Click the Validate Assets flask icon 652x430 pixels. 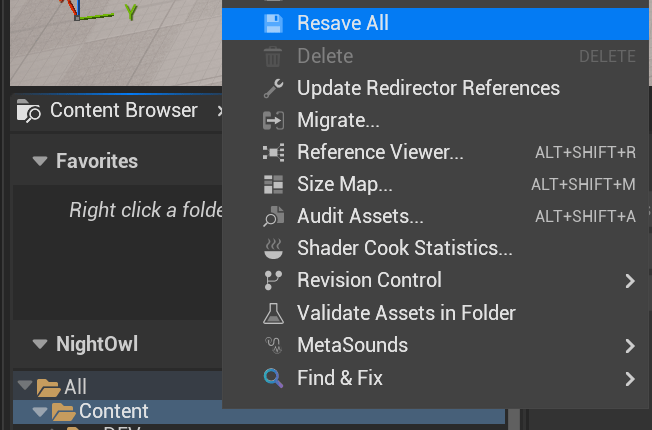click(x=273, y=313)
